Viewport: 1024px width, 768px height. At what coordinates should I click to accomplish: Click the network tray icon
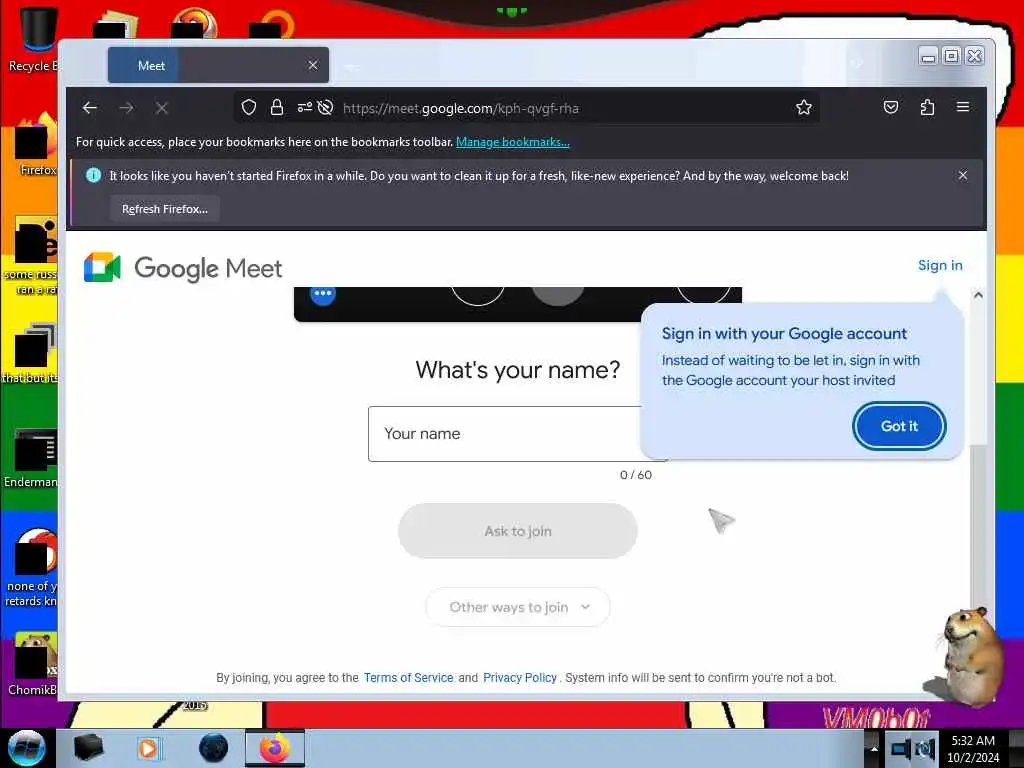(901, 748)
